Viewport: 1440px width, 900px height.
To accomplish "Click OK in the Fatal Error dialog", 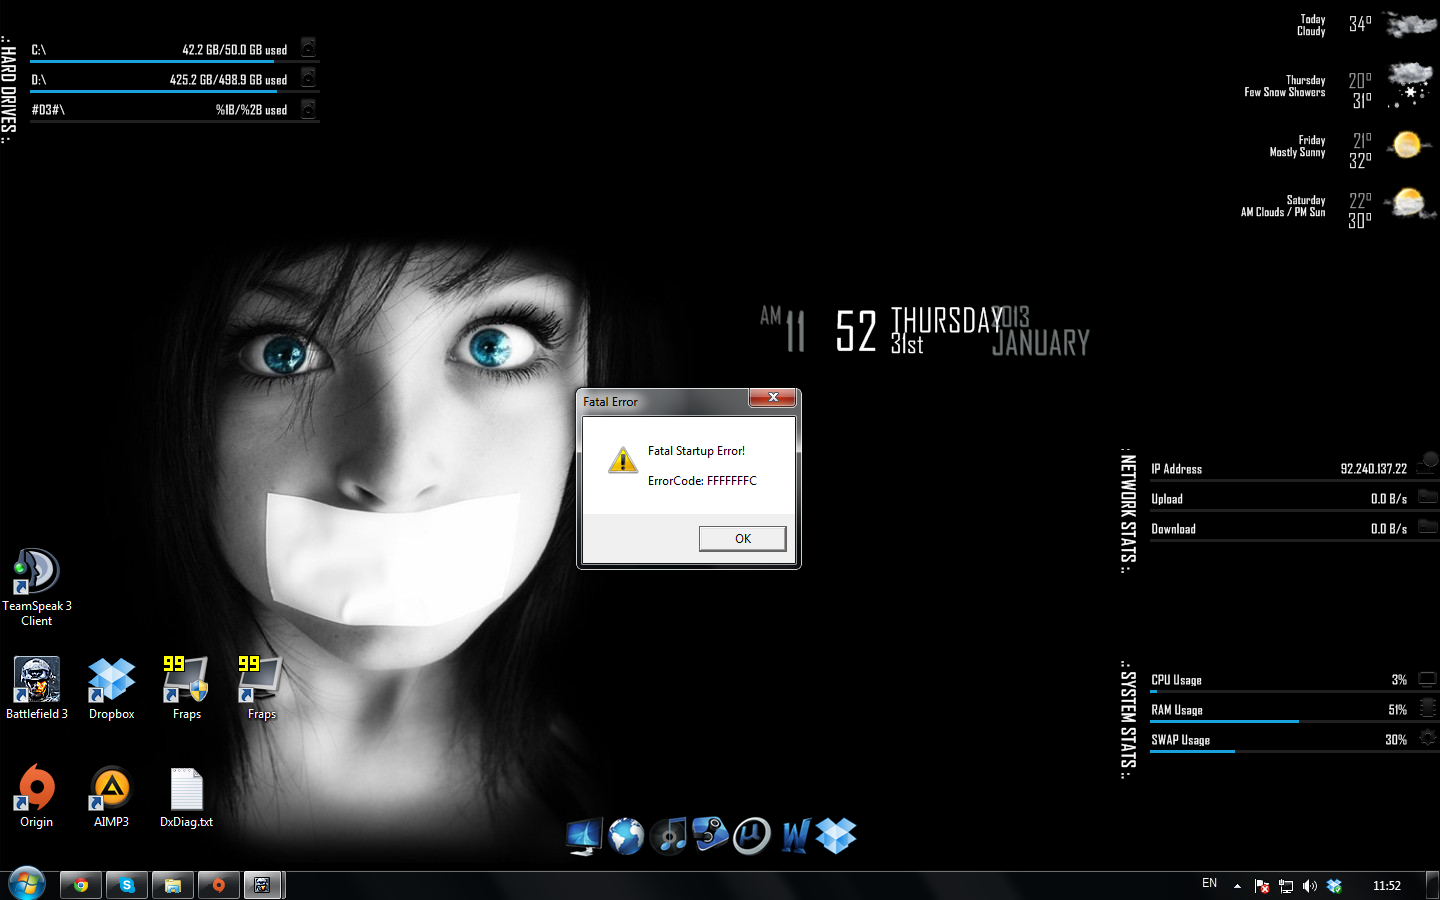I will 742,538.
